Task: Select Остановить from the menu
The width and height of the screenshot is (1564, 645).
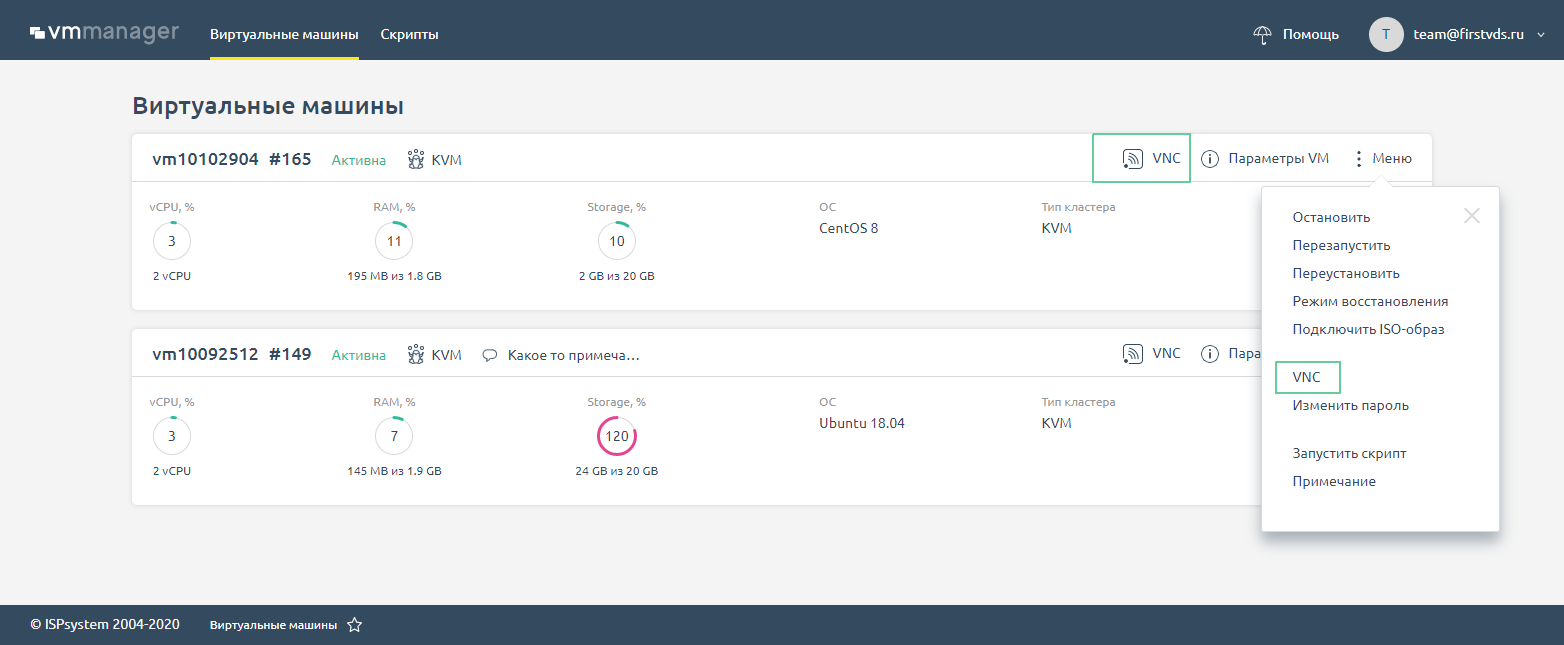Action: coord(1331,217)
